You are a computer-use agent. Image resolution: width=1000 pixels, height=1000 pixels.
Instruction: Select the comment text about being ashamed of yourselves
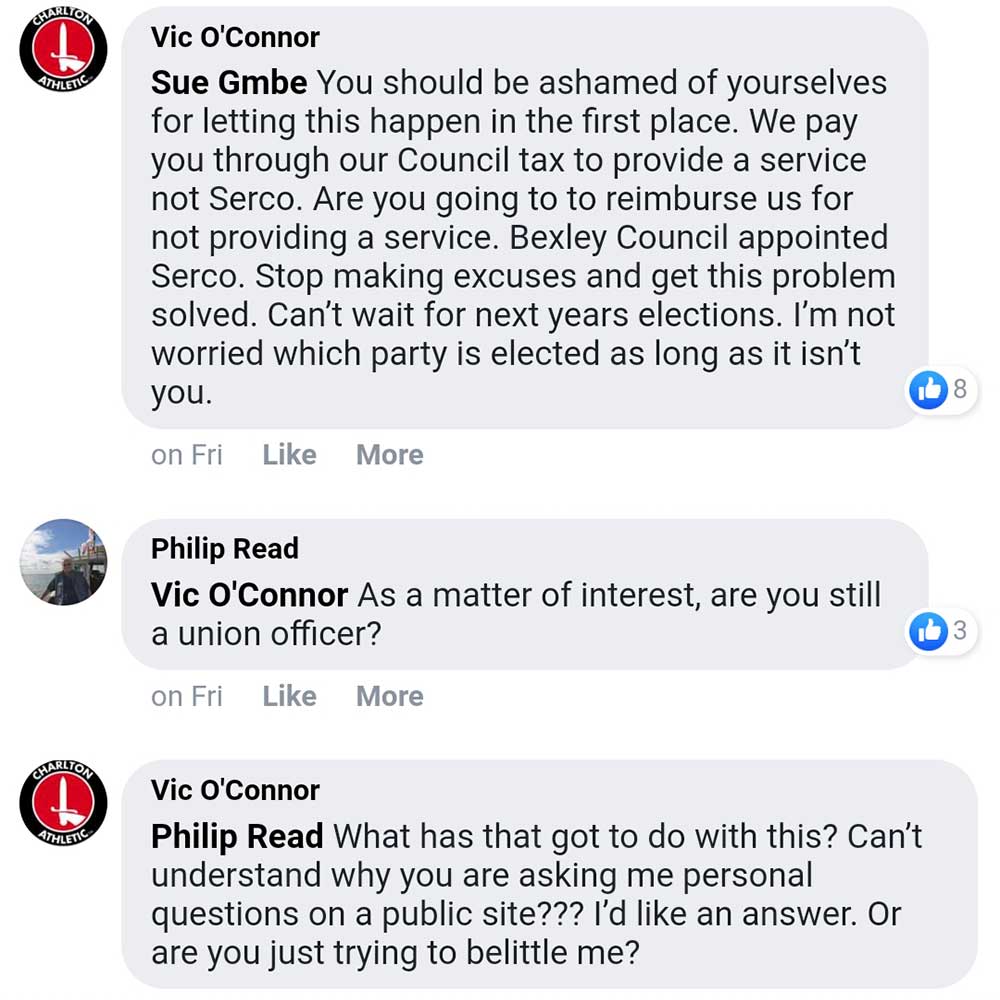(520, 237)
